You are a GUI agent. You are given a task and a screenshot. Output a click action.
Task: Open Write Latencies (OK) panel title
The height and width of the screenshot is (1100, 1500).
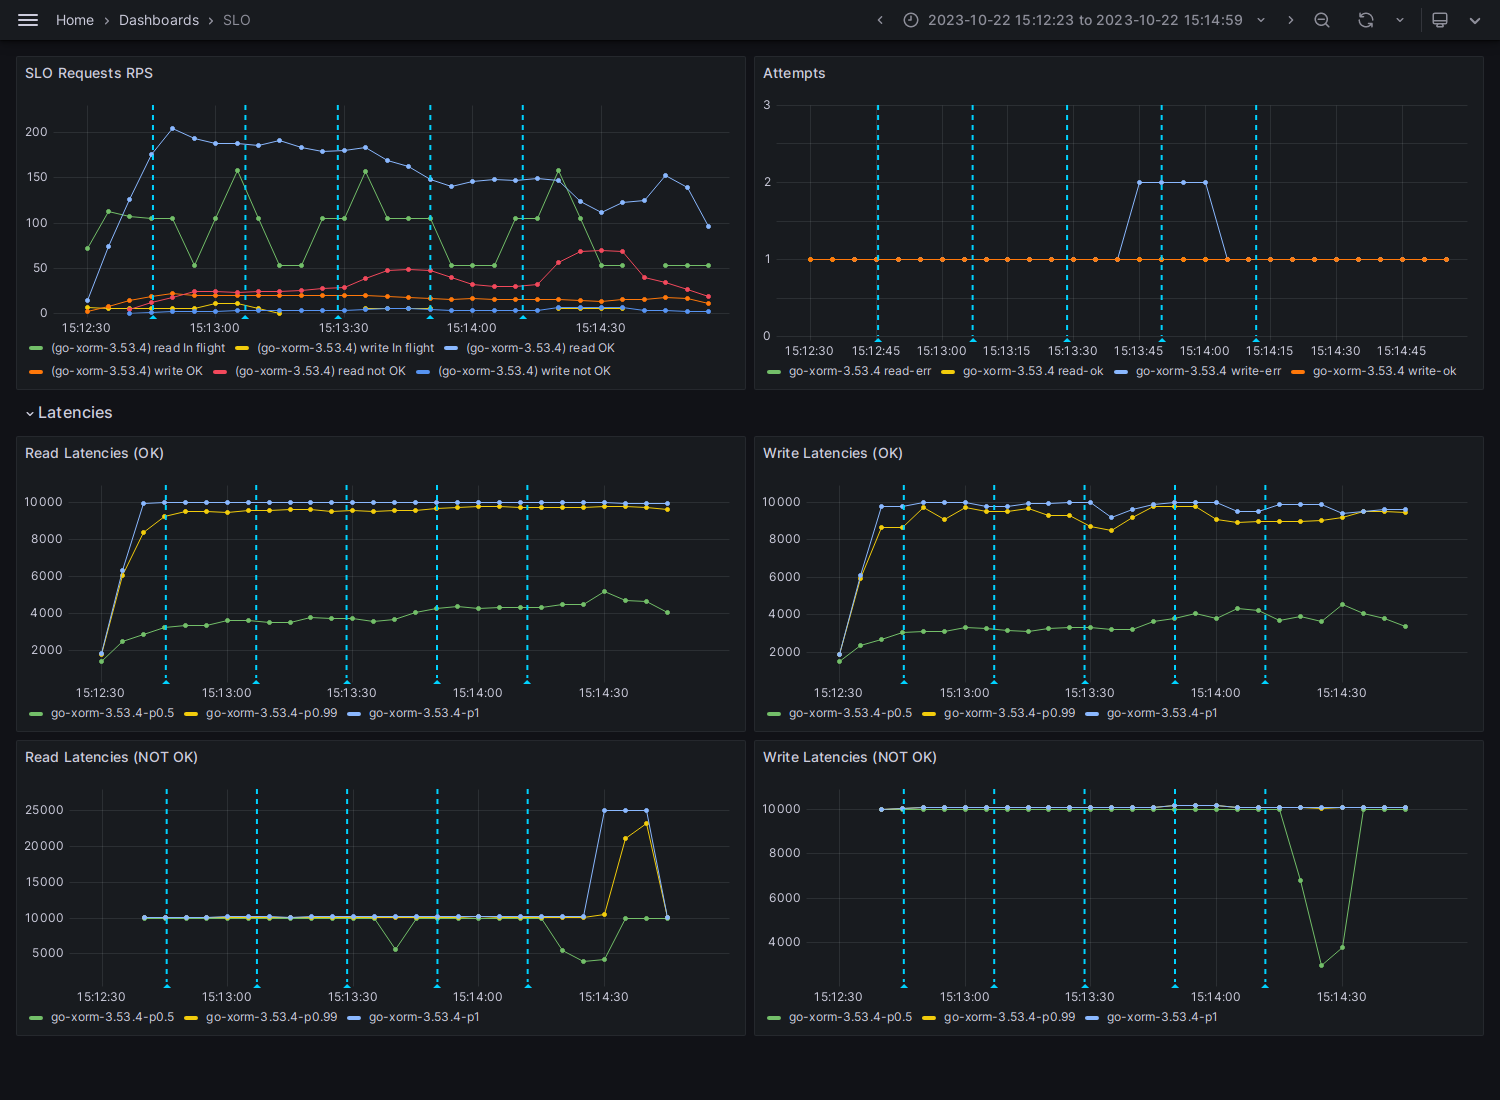[833, 453]
